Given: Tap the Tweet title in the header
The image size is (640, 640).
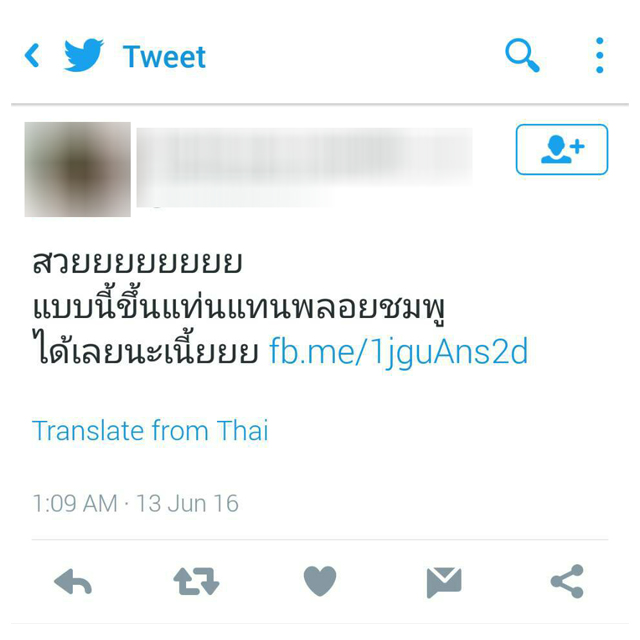Looking at the screenshot, I should (x=164, y=56).
